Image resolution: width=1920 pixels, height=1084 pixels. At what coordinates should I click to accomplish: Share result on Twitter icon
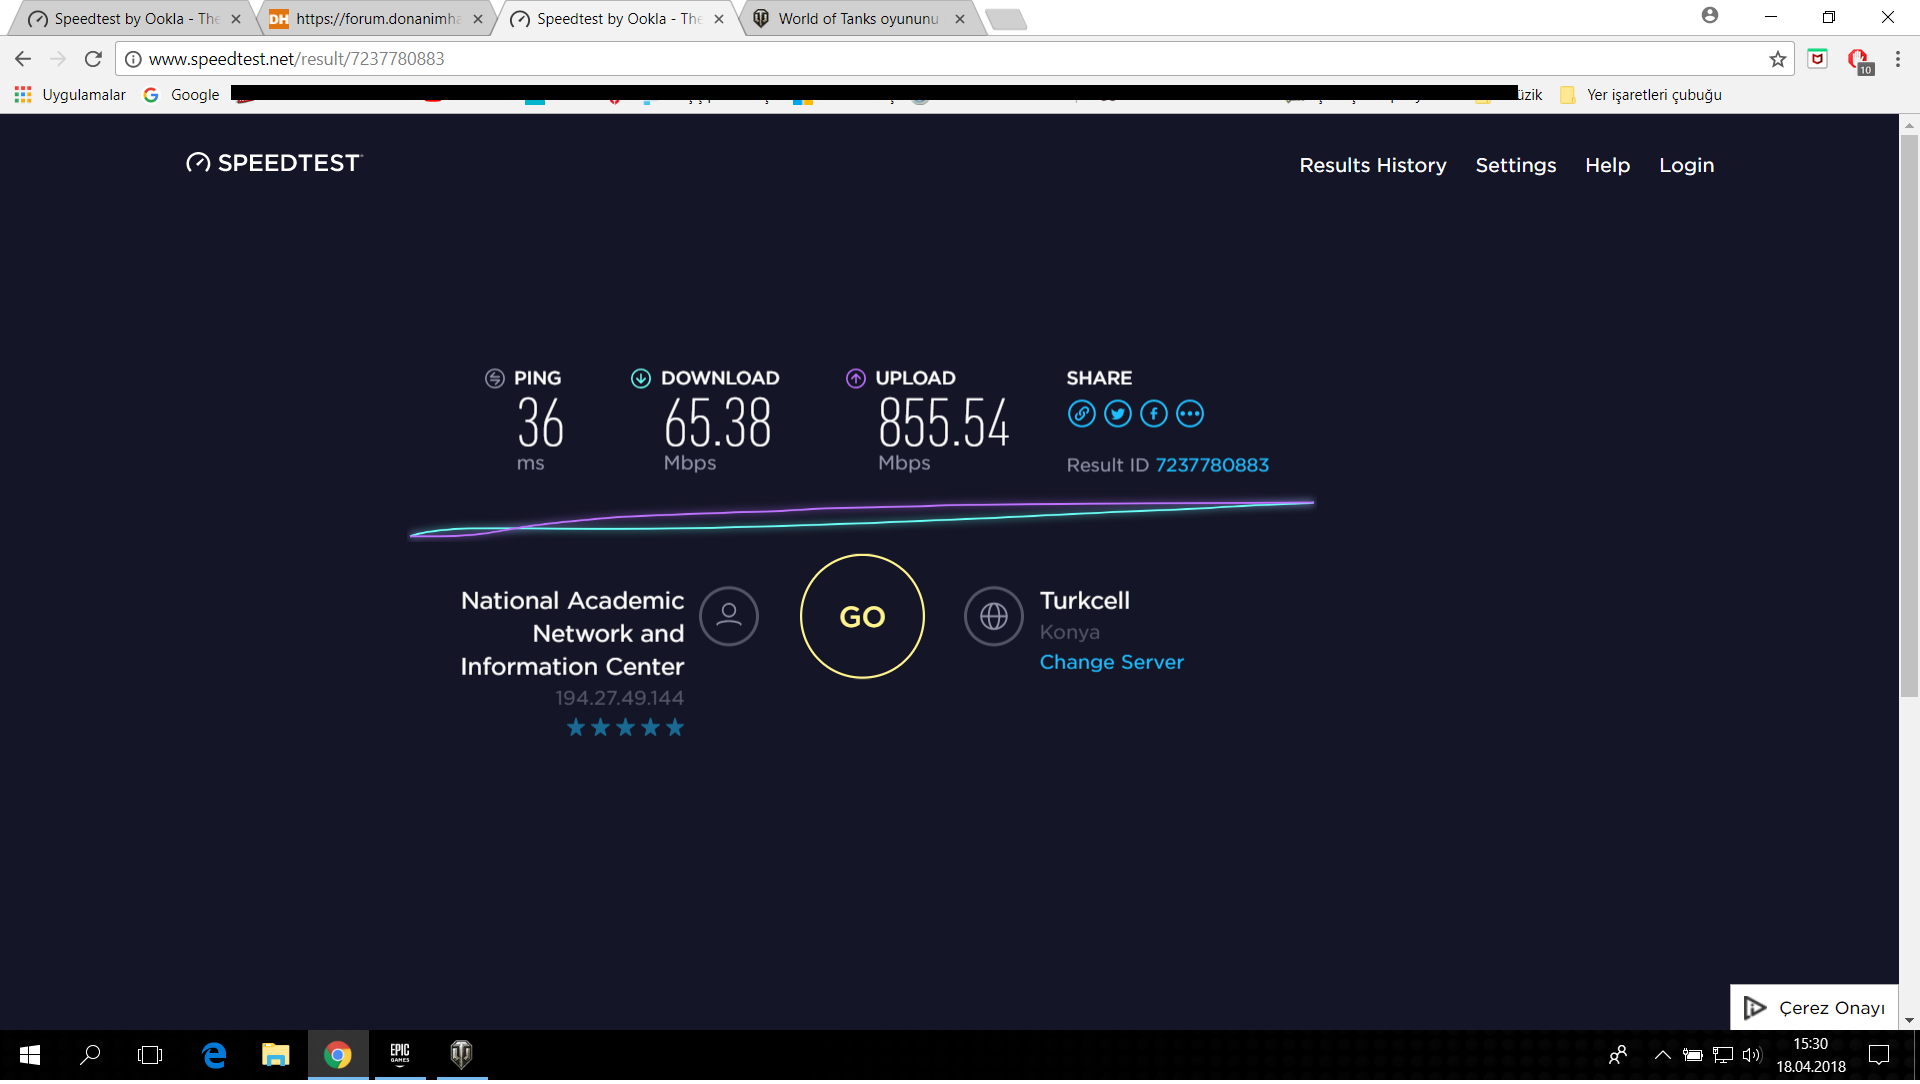pyautogui.click(x=1117, y=414)
